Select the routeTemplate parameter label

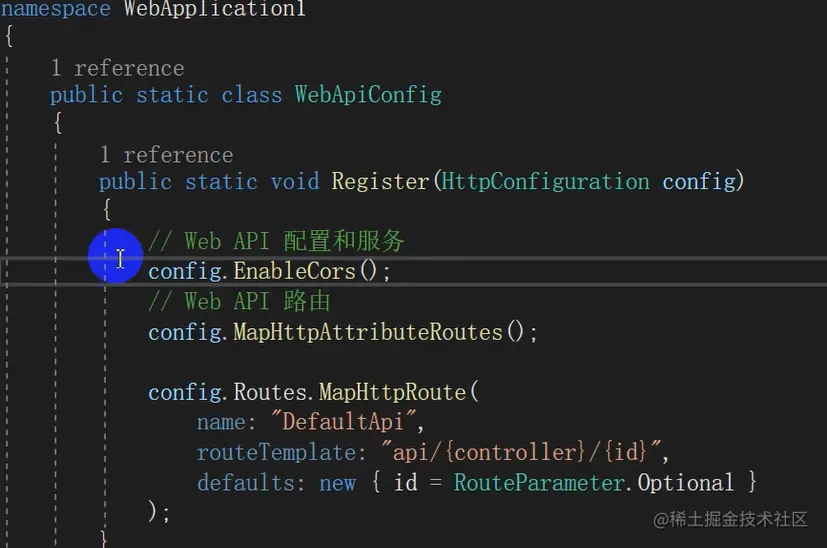tap(276, 453)
